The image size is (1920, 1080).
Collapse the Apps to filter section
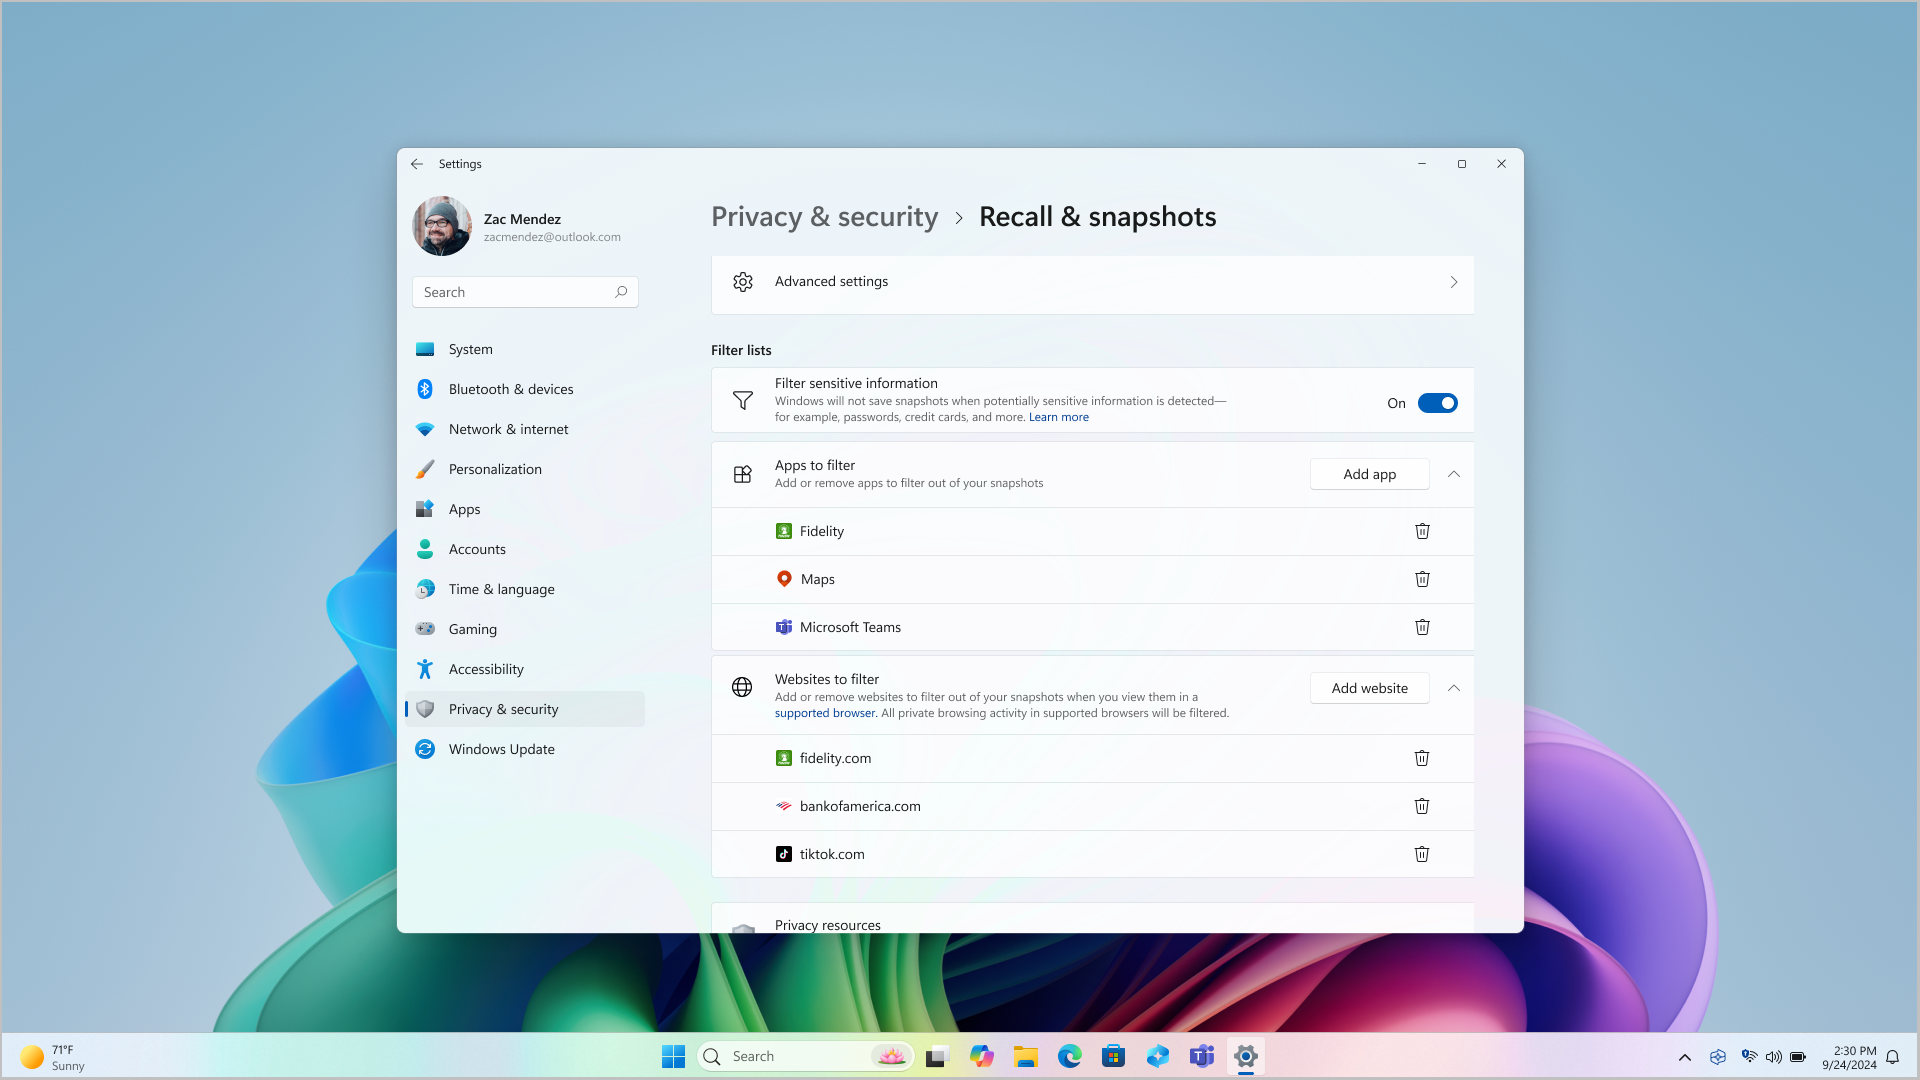click(x=1453, y=473)
